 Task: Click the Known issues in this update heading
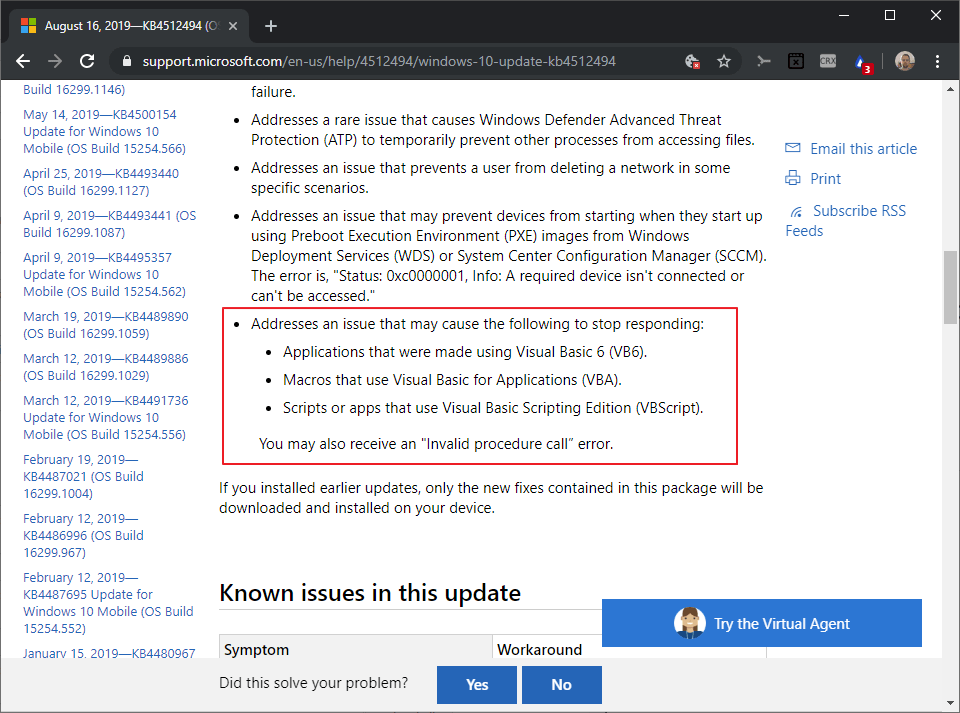[370, 593]
